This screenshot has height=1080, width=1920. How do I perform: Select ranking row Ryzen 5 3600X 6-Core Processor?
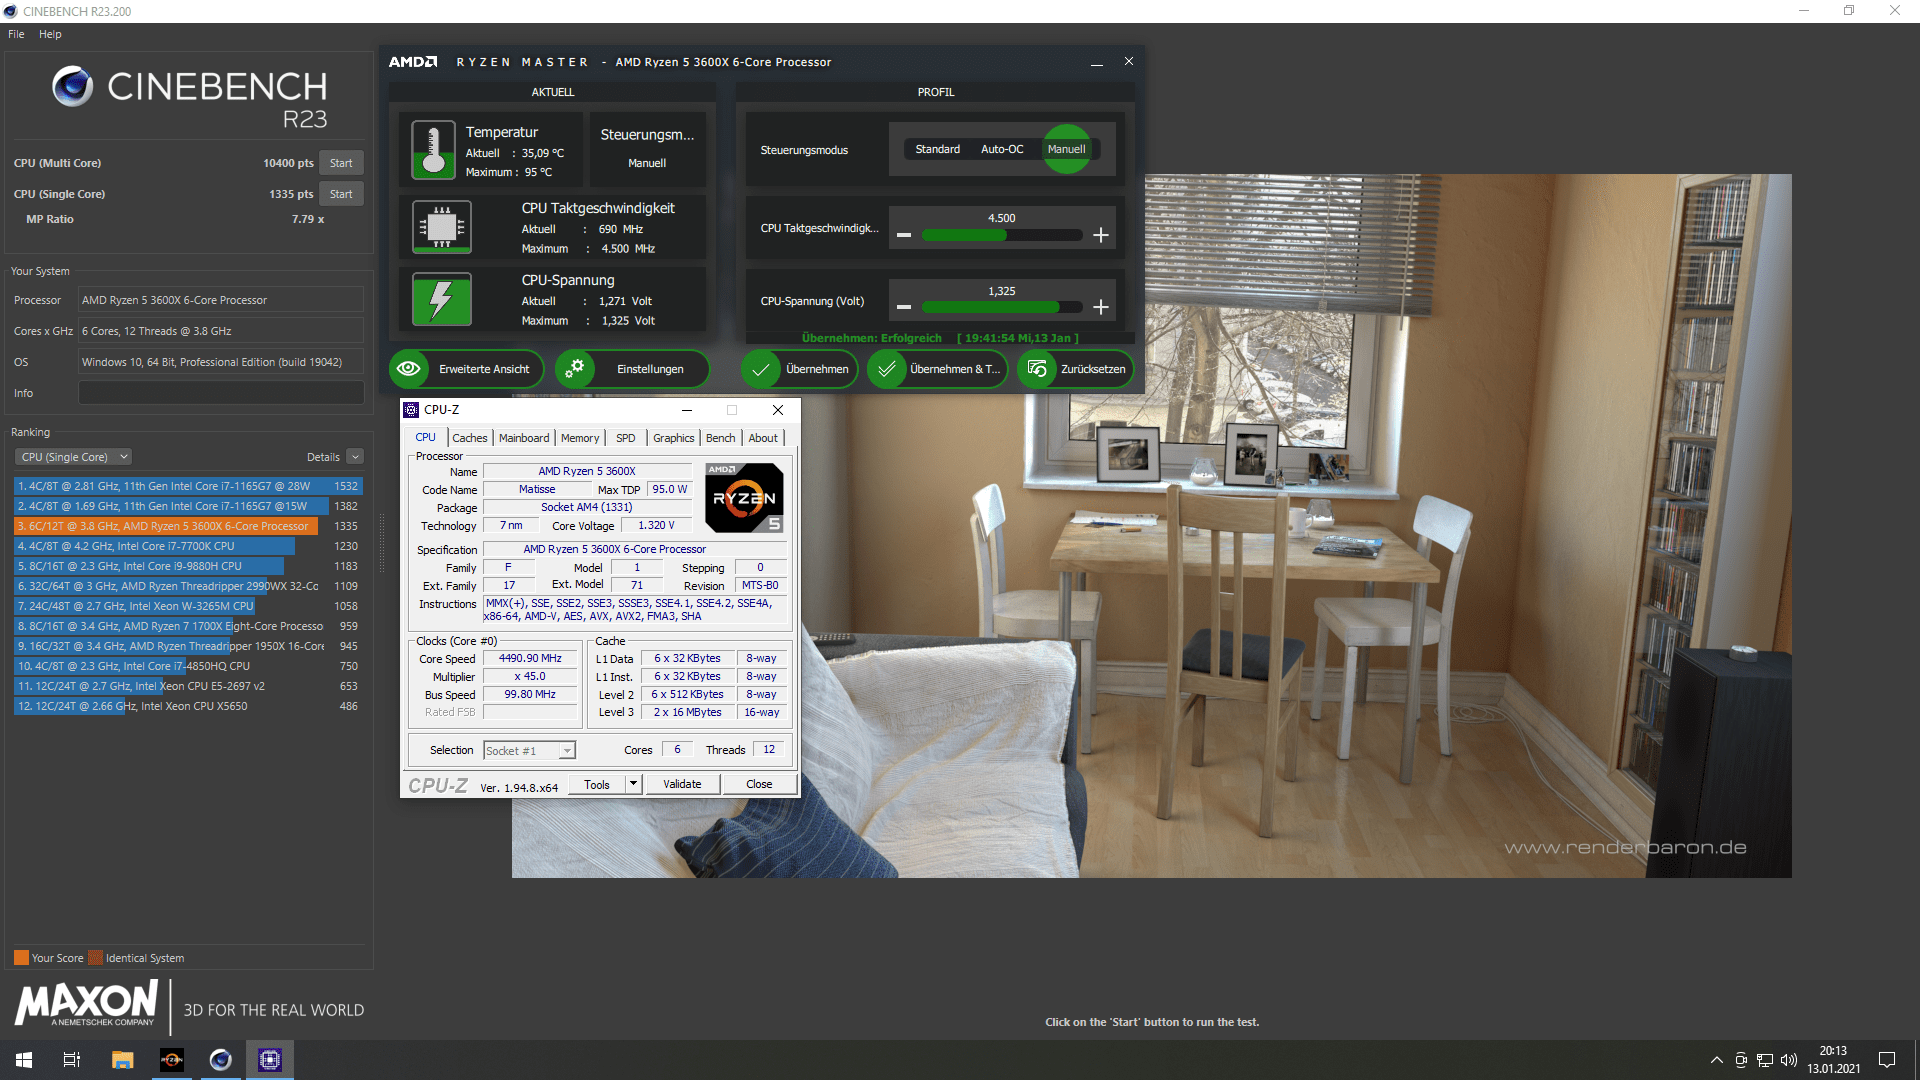pyautogui.click(x=188, y=526)
